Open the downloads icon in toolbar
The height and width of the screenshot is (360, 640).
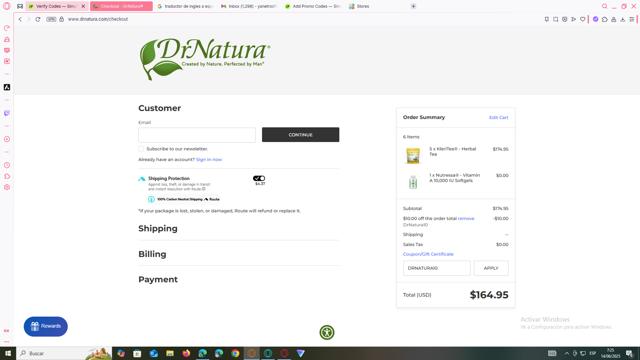coord(622,19)
